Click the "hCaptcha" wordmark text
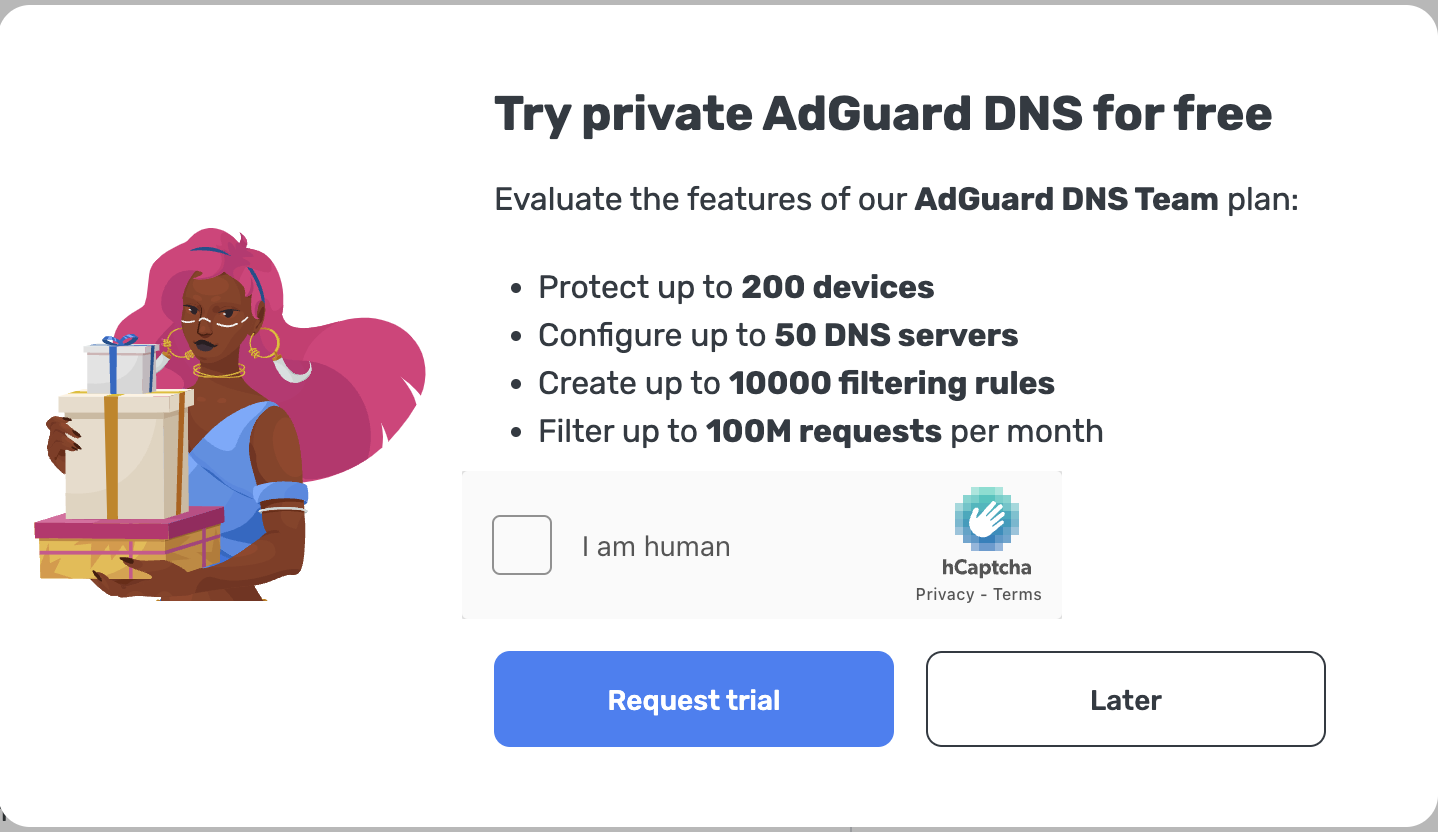This screenshot has width=1438, height=832. [986, 568]
